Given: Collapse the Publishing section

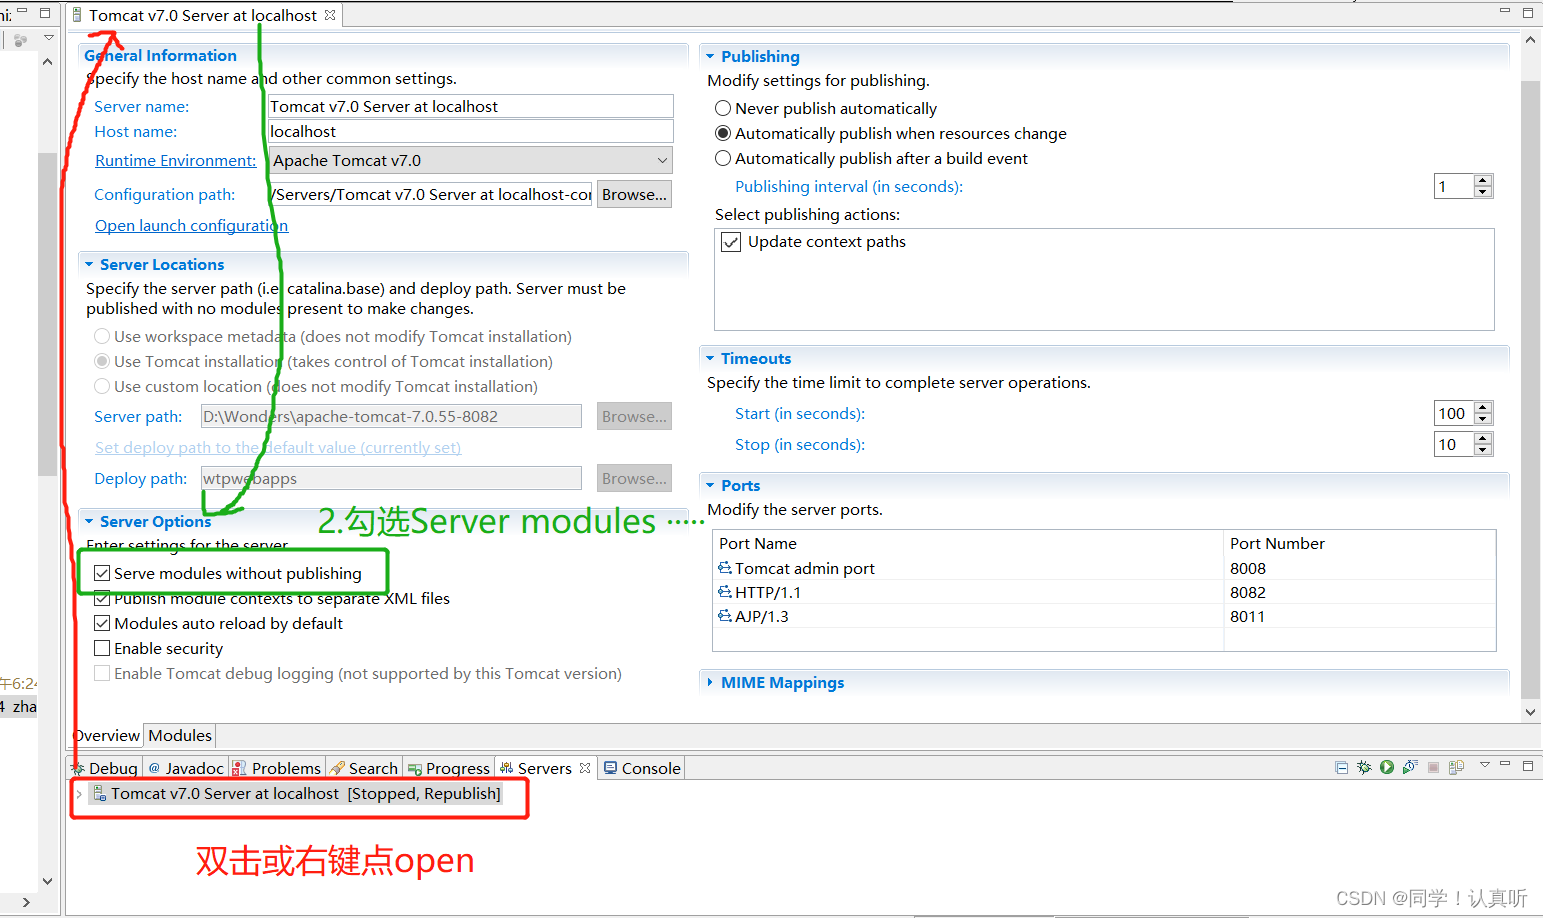Looking at the screenshot, I should (x=710, y=56).
